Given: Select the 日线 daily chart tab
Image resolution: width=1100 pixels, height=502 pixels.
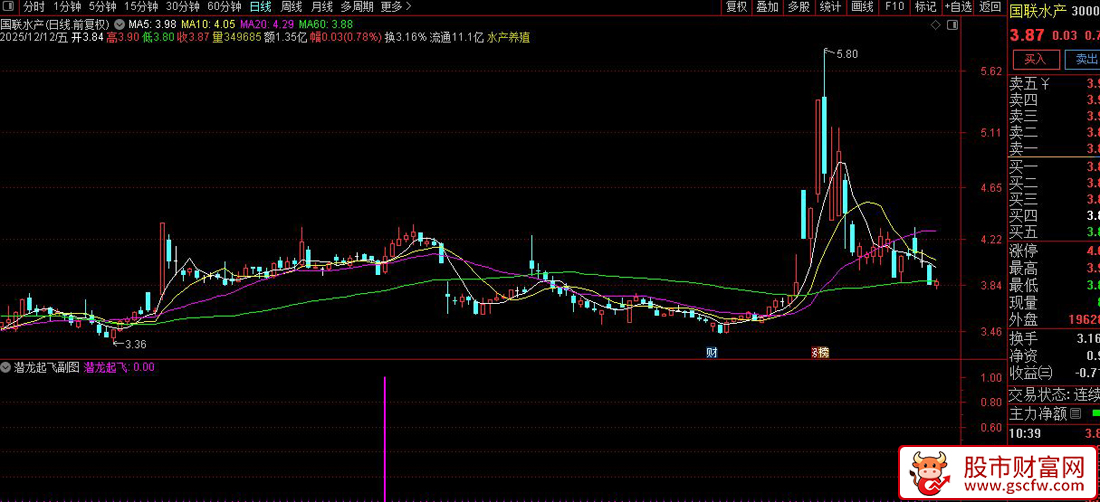Looking at the screenshot, I should coord(260,7).
